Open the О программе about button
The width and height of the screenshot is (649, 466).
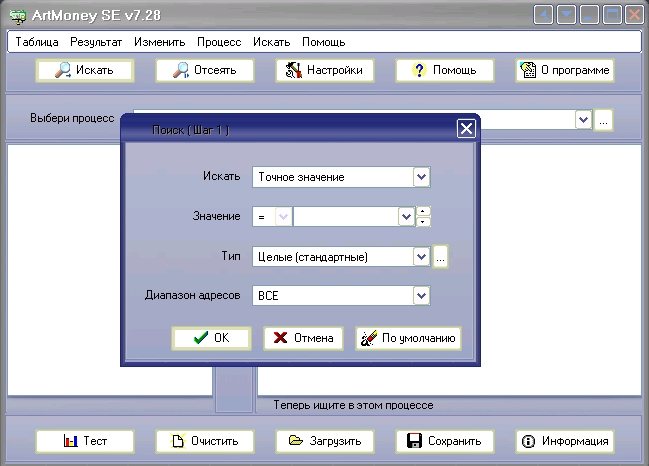pyautogui.click(x=565, y=70)
